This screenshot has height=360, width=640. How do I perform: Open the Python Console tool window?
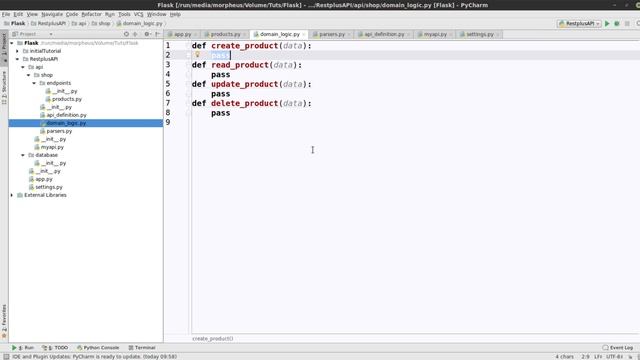tap(98, 348)
